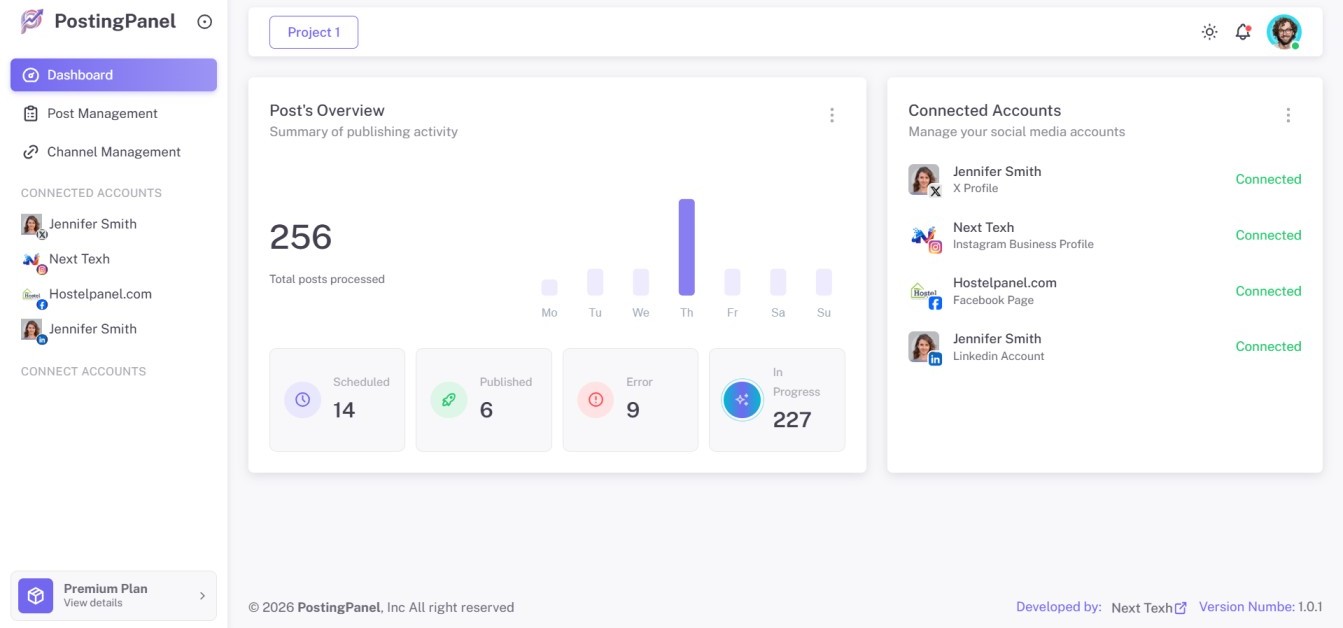Click the Published rocket icon

tap(449, 399)
